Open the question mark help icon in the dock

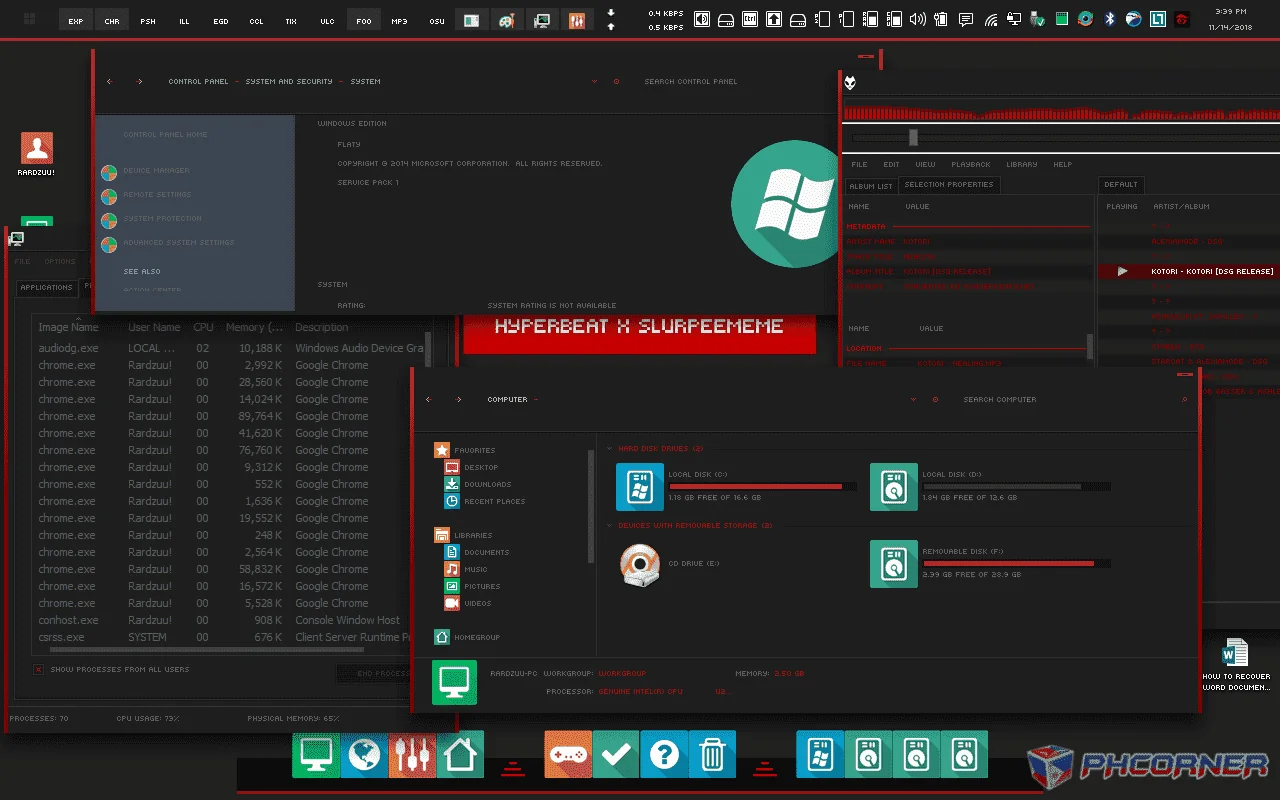[x=664, y=754]
